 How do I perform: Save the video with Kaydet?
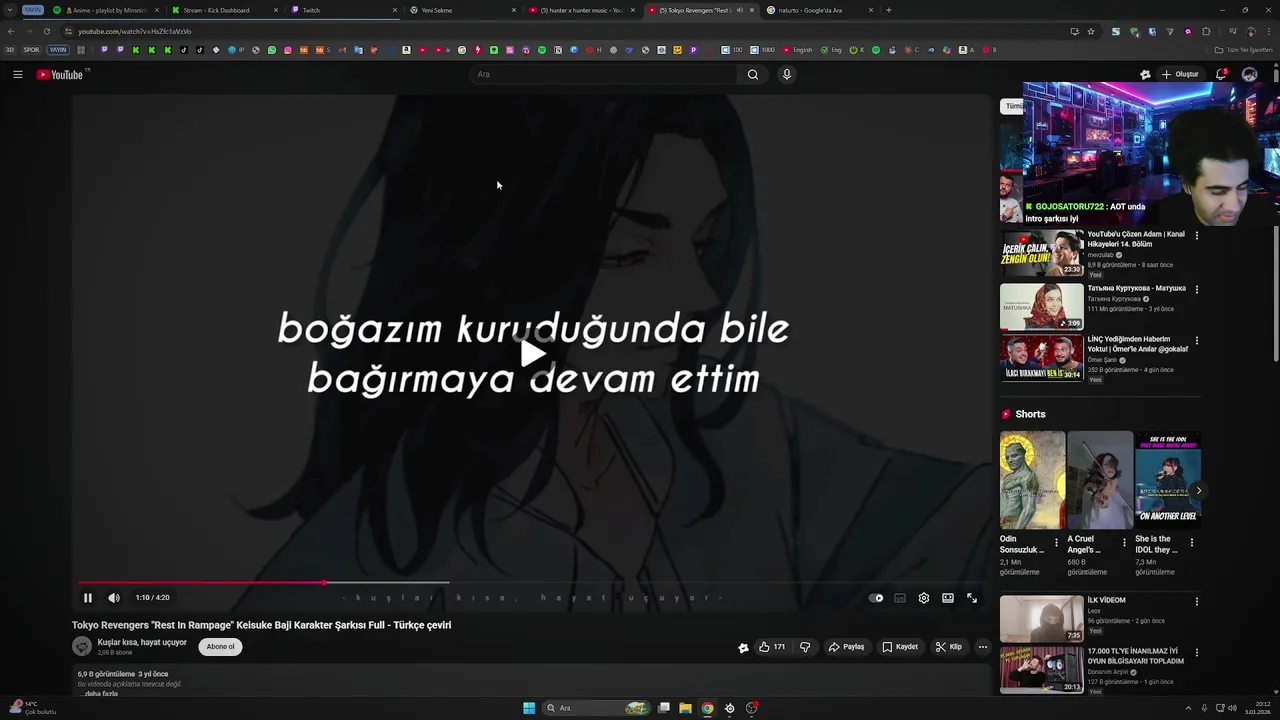click(900, 647)
